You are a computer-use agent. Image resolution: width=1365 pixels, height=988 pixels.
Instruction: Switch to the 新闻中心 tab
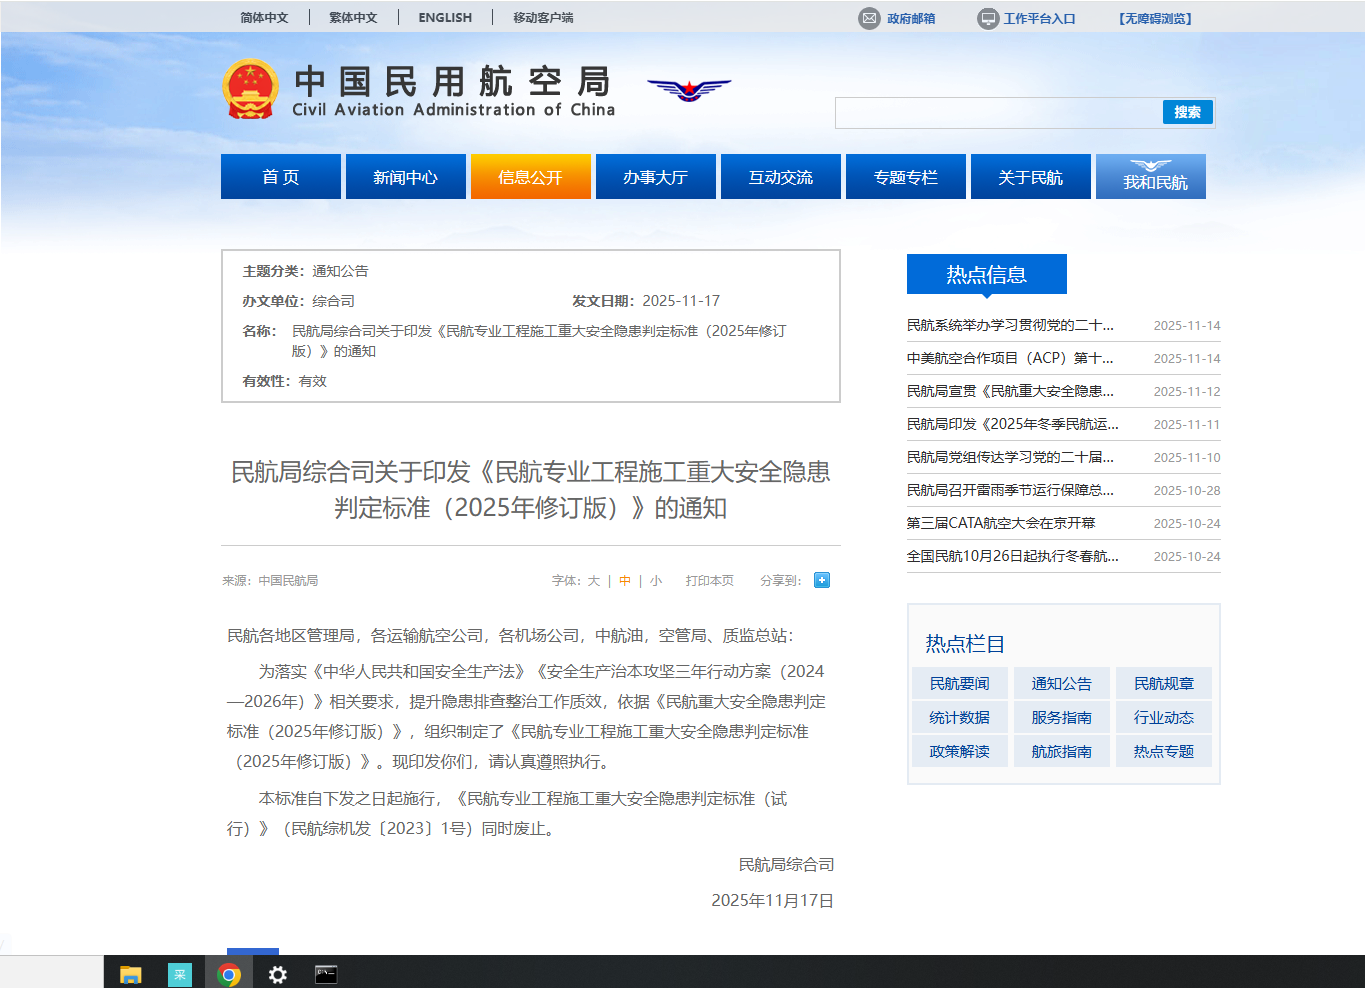[x=405, y=176]
